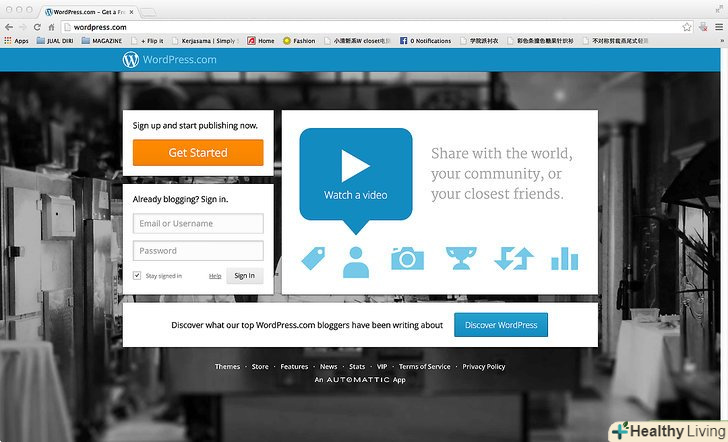Focus the Password field
The image size is (728, 442).
click(x=198, y=251)
